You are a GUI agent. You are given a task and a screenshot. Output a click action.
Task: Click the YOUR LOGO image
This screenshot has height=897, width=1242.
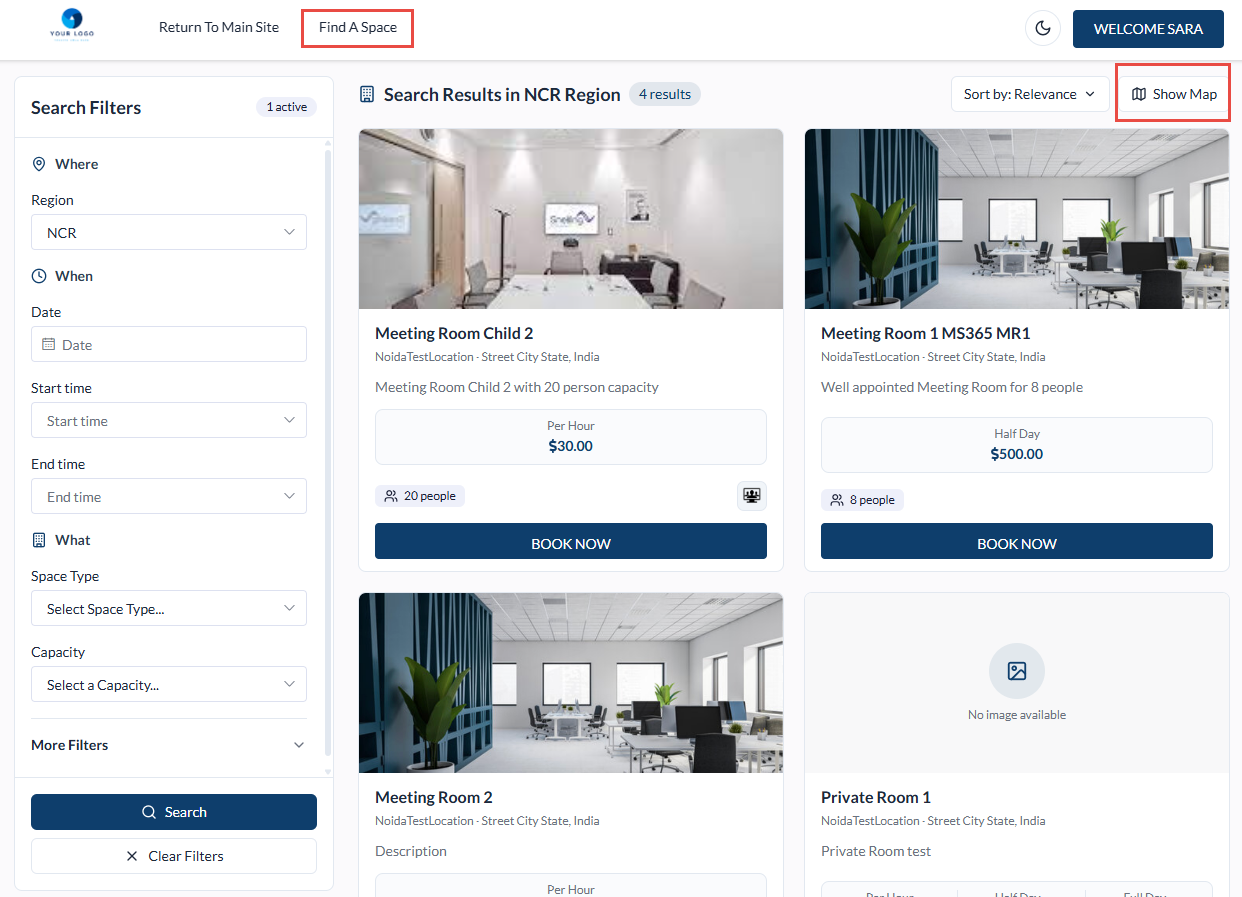(x=72, y=24)
